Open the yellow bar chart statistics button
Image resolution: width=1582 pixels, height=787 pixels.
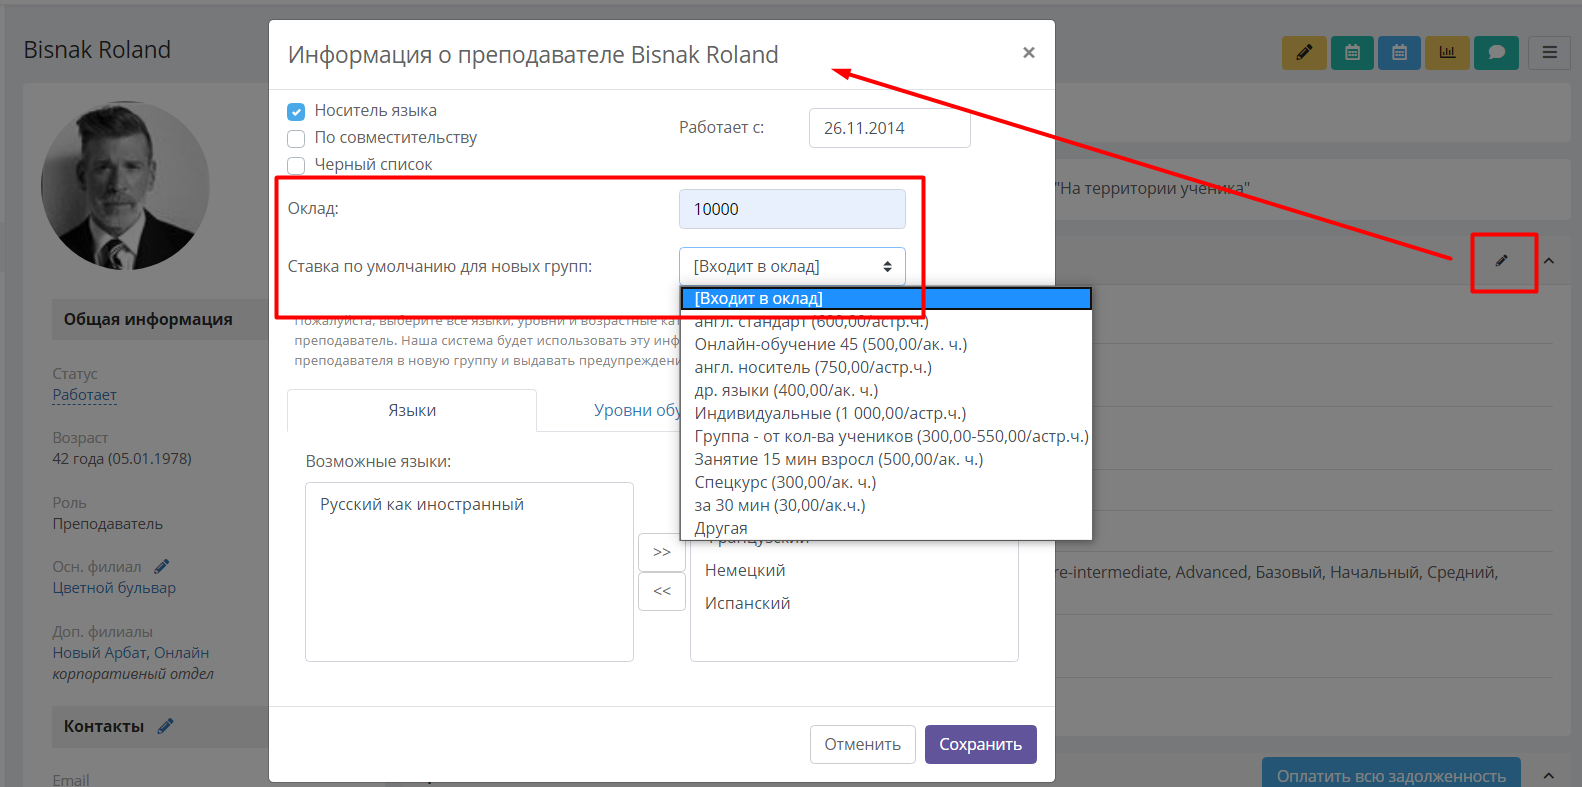1447,53
